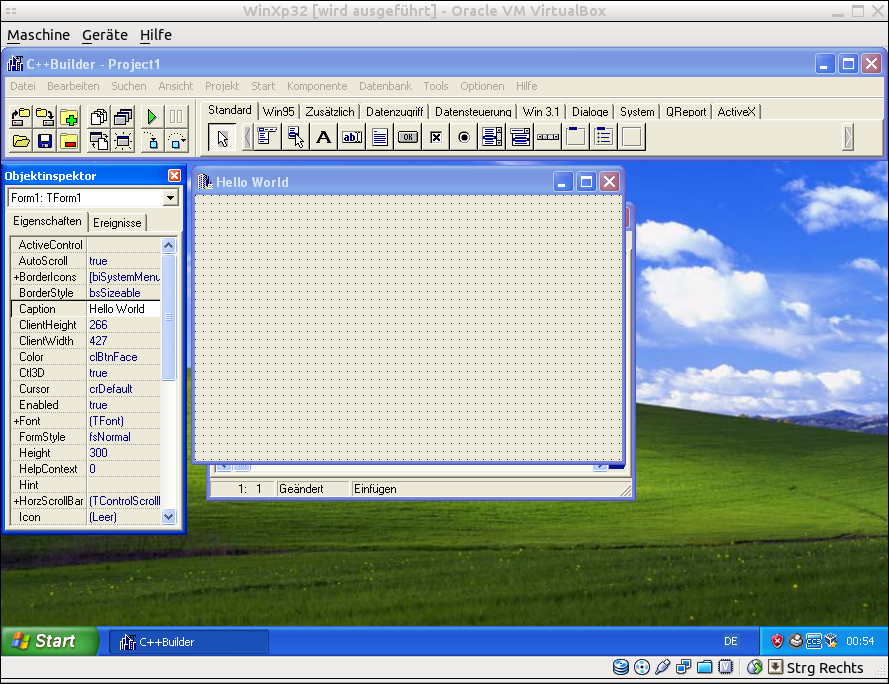Select the FormStyle value fsNormal
This screenshot has width=889, height=684.
[124, 437]
